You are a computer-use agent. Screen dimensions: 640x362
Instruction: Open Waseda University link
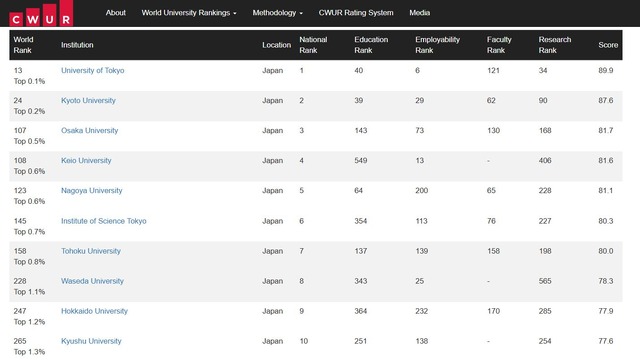(92, 281)
